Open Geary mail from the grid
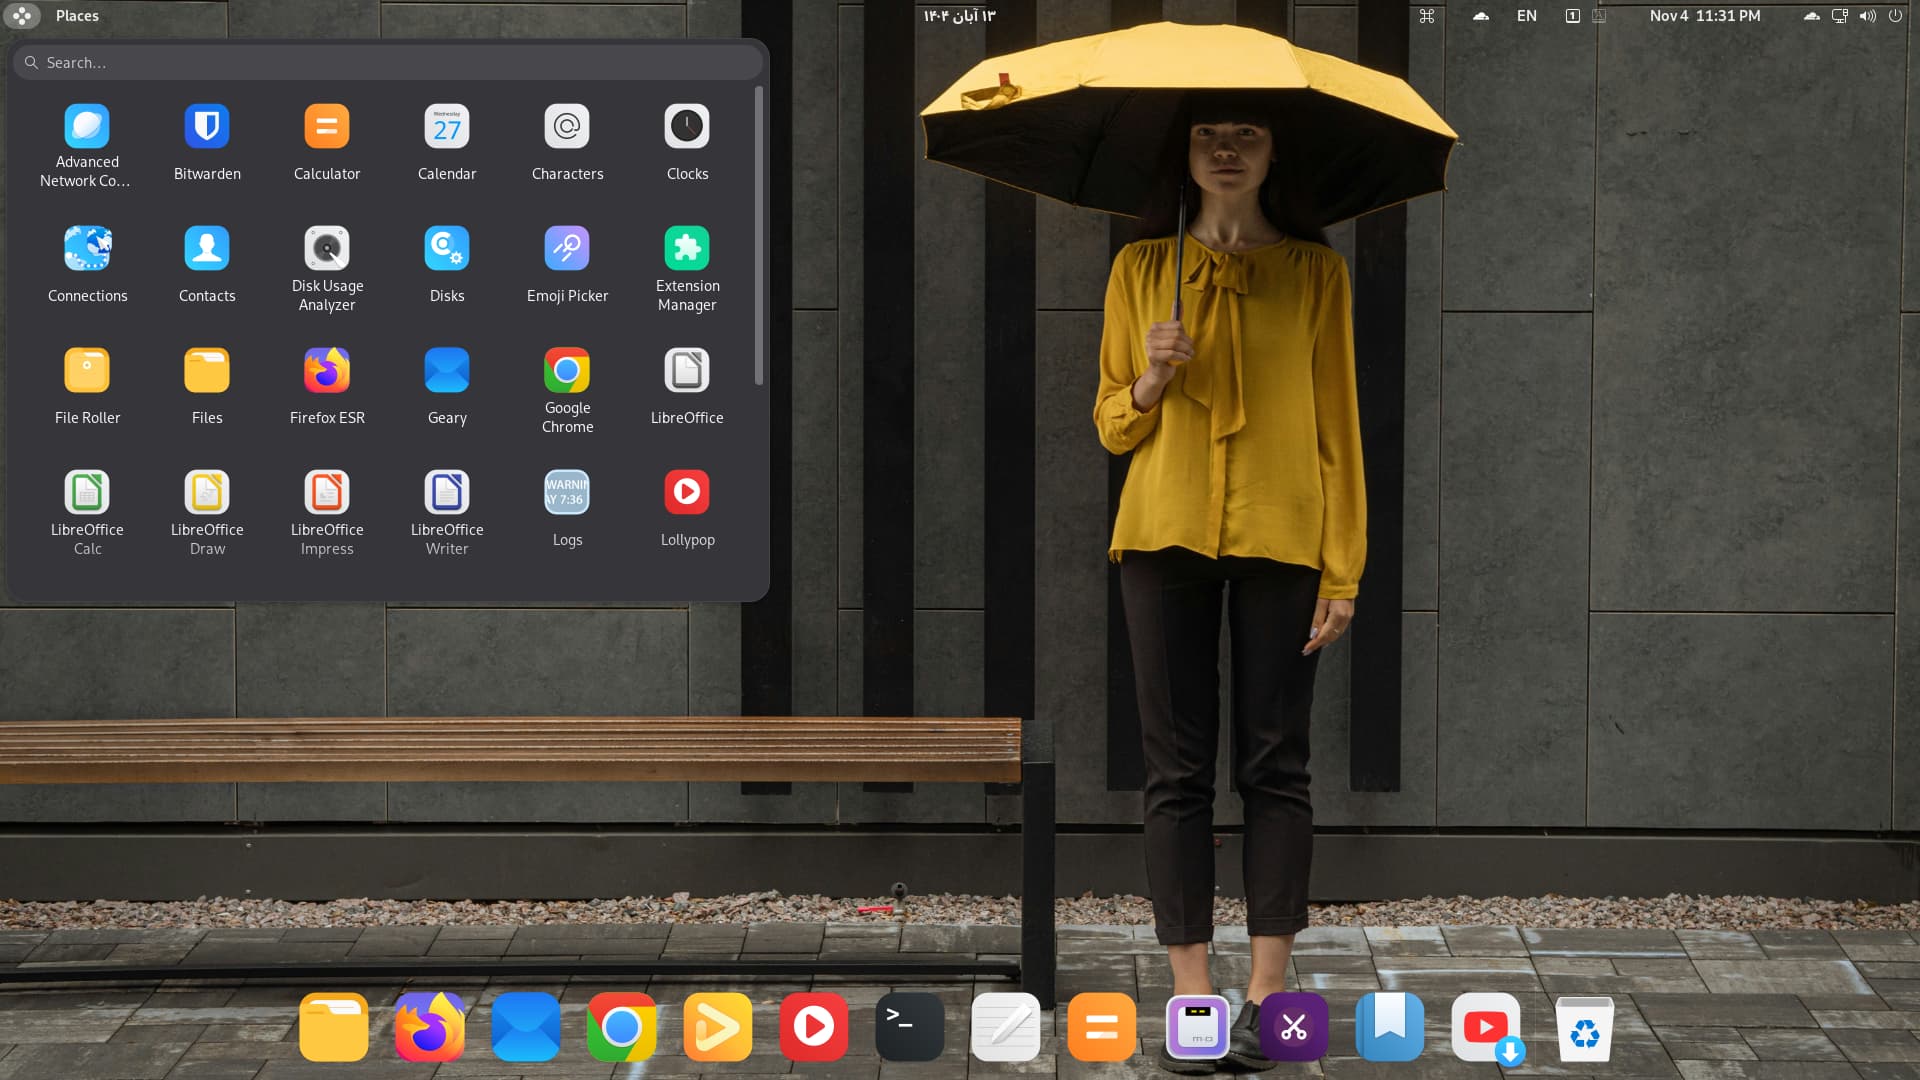The height and width of the screenshot is (1080, 1920). tap(447, 371)
